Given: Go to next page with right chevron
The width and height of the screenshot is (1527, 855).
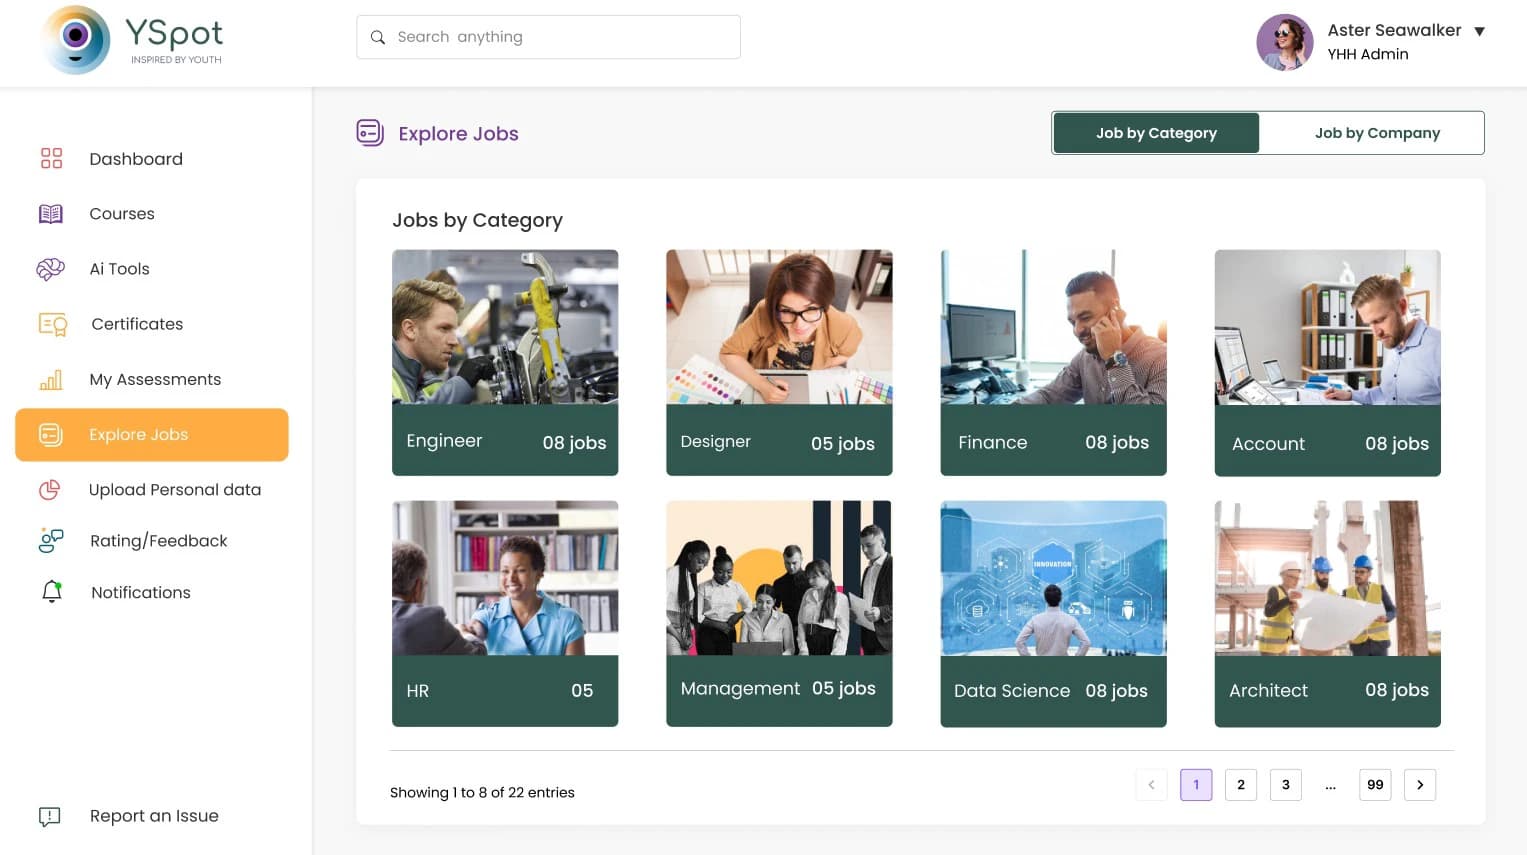Looking at the screenshot, I should 1419,785.
